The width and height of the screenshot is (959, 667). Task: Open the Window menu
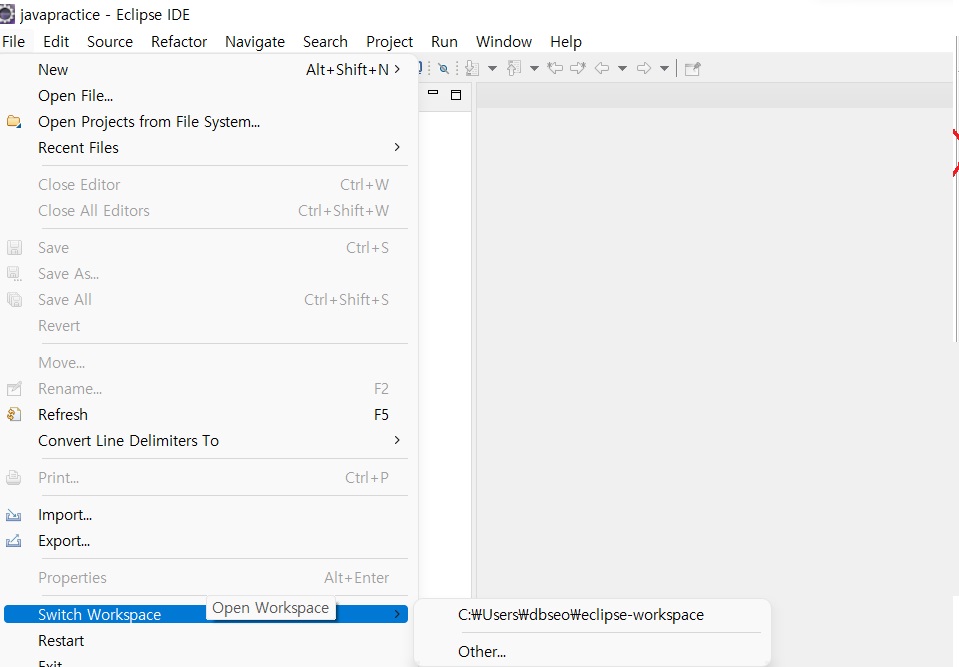click(504, 42)
